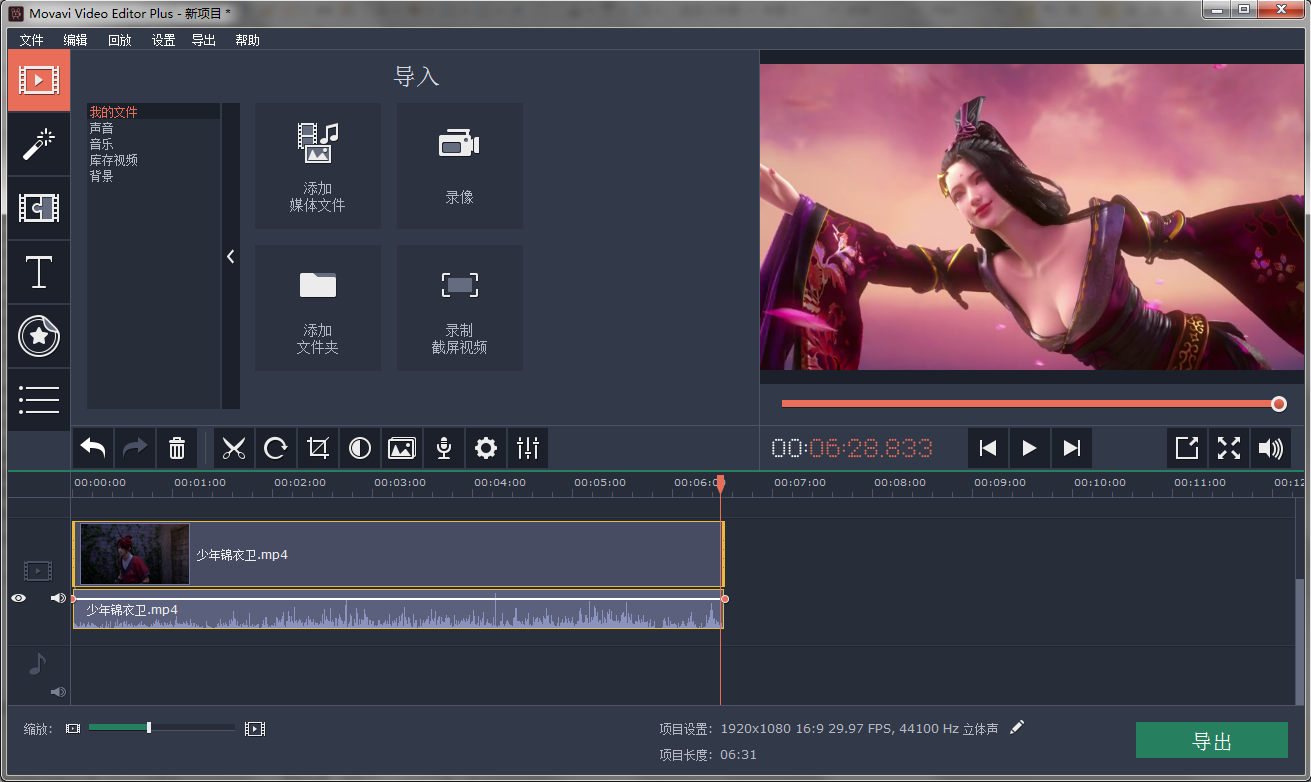Click the red playhead marker on ruler
Screen dimensions: 1311x782
720,484
